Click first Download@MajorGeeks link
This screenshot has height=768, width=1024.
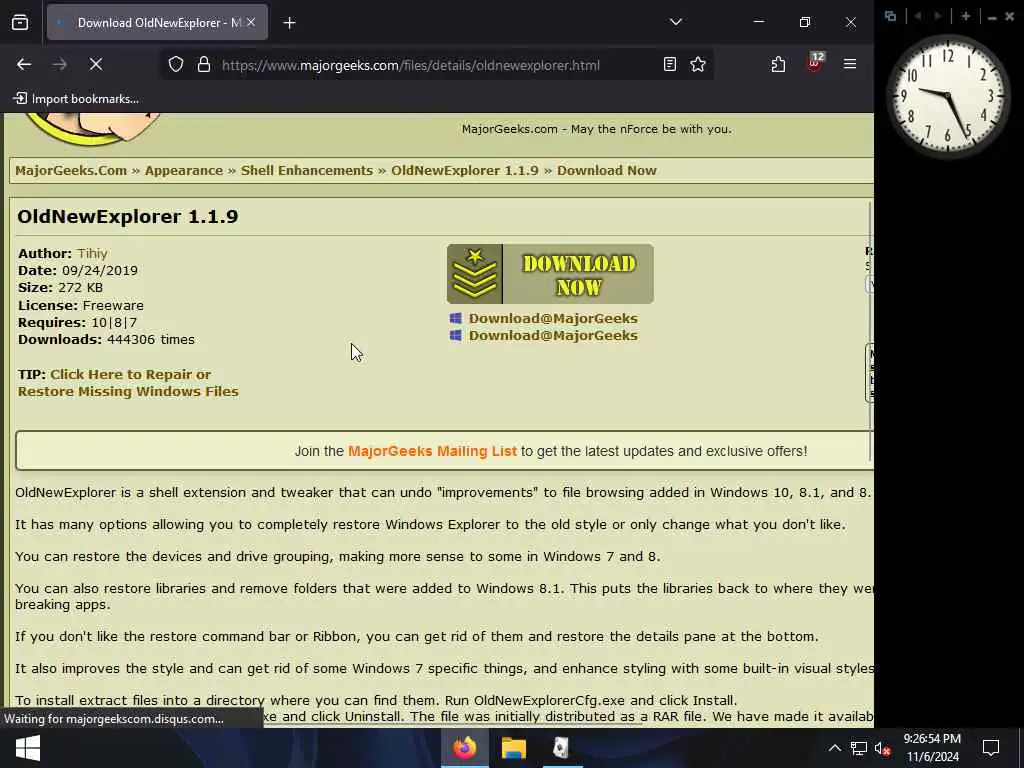(x=552, y=318)
